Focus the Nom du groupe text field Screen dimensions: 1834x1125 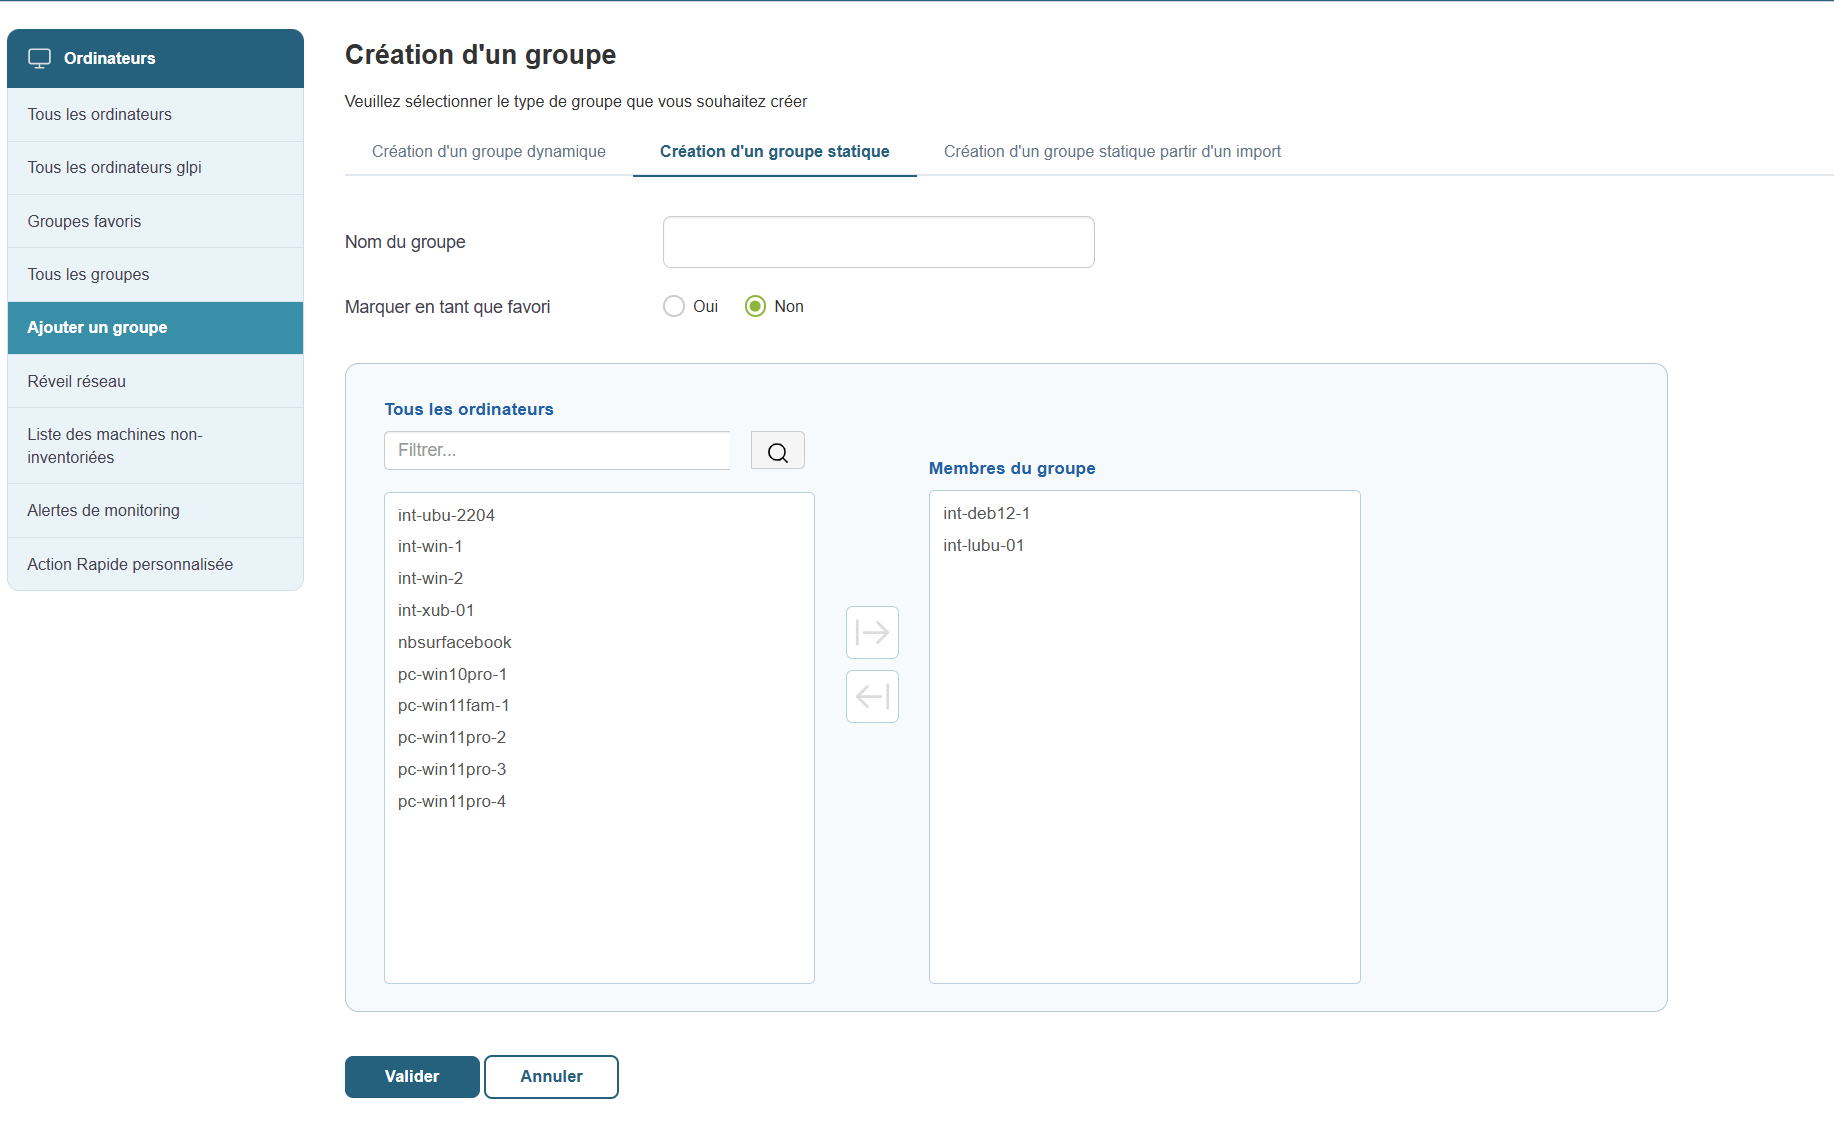(878, 242)
